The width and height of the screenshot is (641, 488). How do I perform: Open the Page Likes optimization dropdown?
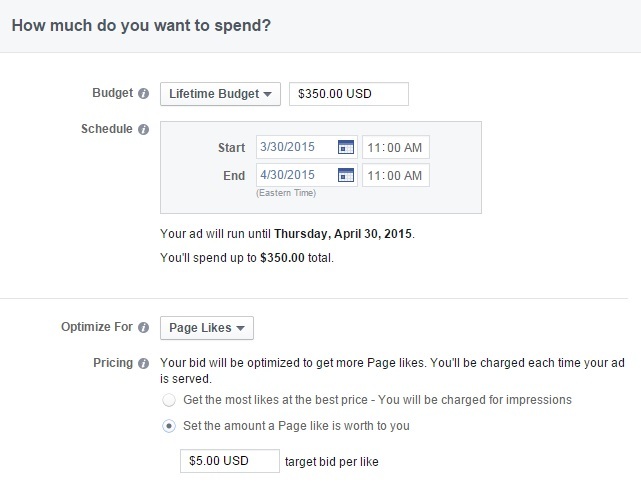coord(207,328)
